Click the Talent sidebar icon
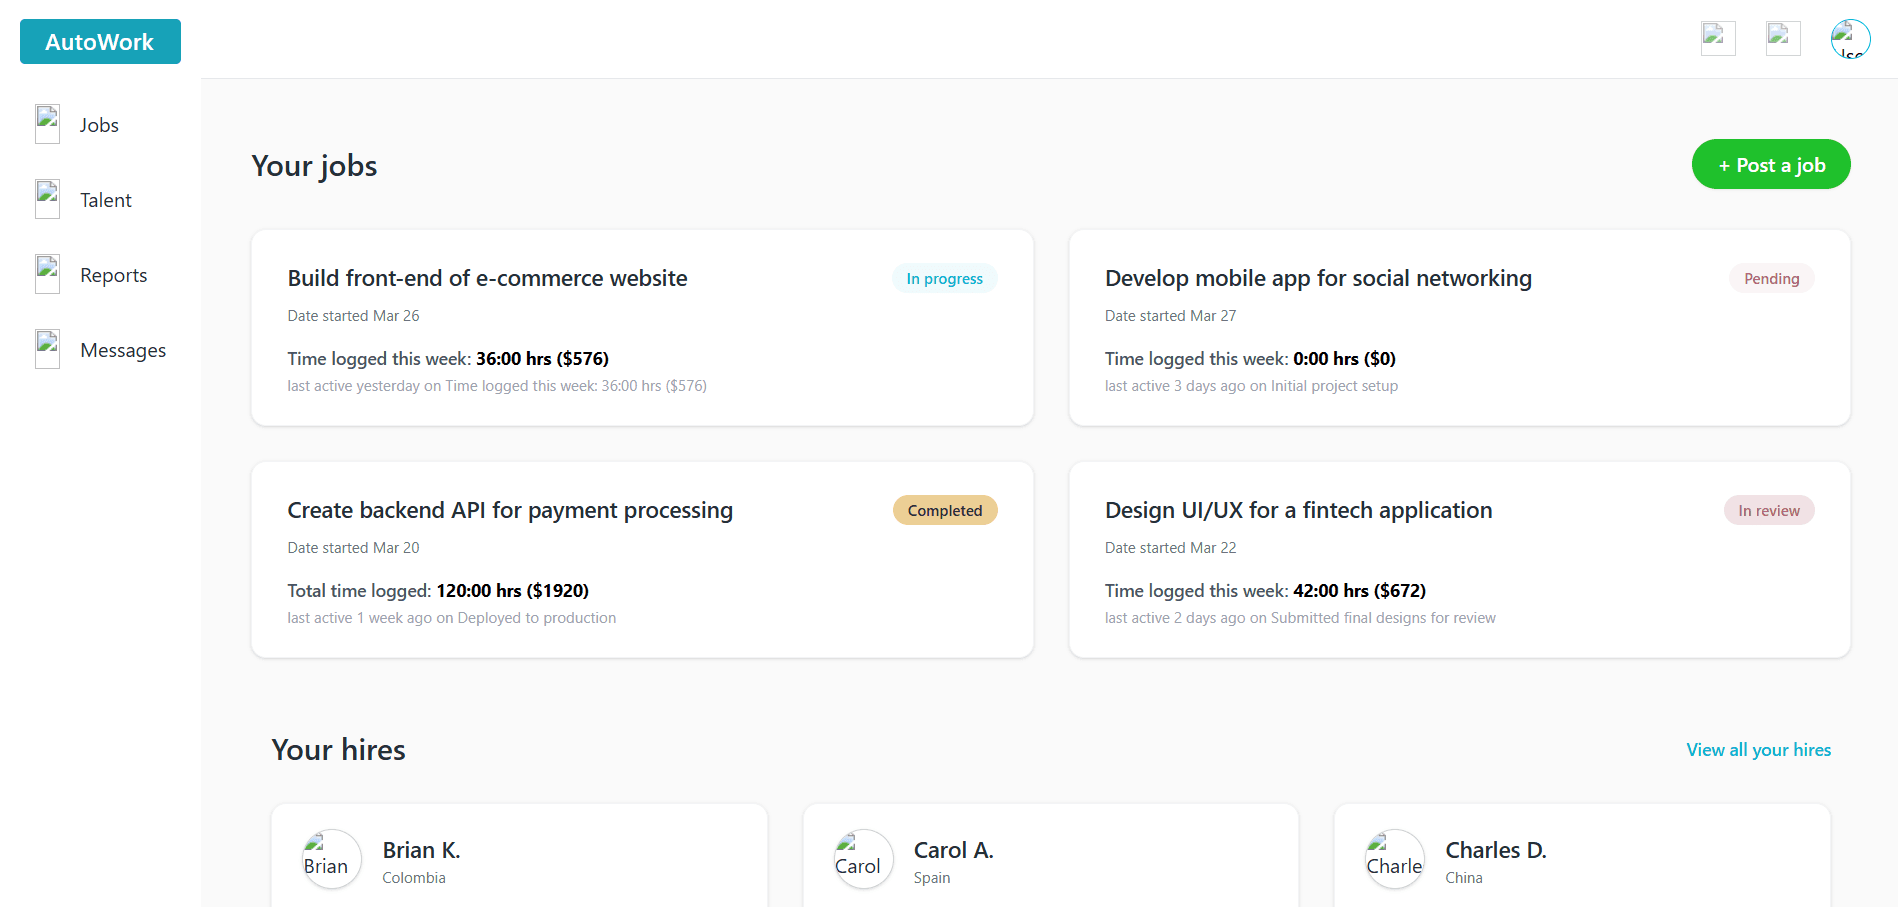The width and height of the screenshot is (1898, 907). pyautogui.click(x=47, y=199)
